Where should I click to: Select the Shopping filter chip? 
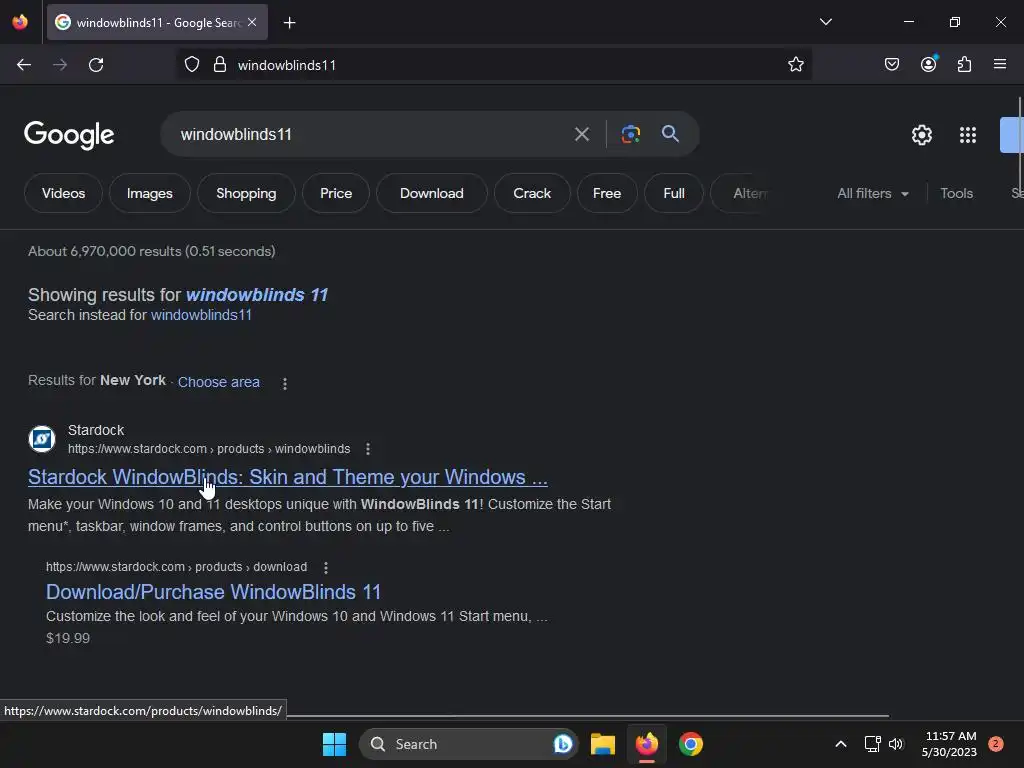[x=246, y=193]
